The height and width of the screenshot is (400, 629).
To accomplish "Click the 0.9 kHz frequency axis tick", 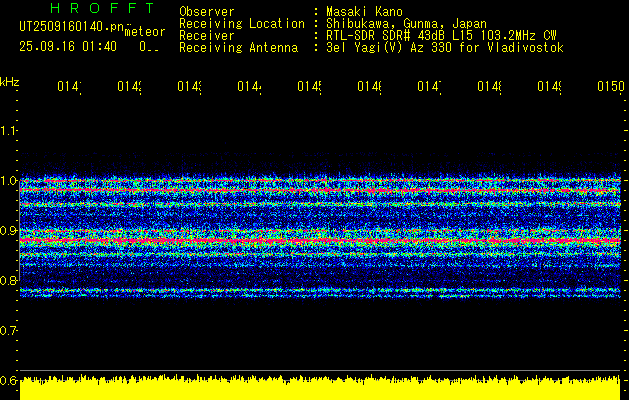I will [9, 231].
